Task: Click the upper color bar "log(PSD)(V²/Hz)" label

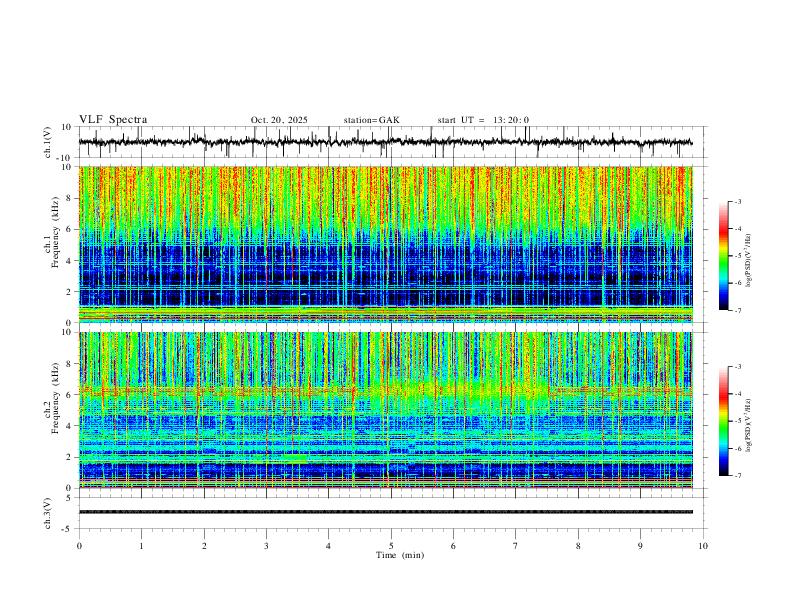Action: tap(749, 260)
